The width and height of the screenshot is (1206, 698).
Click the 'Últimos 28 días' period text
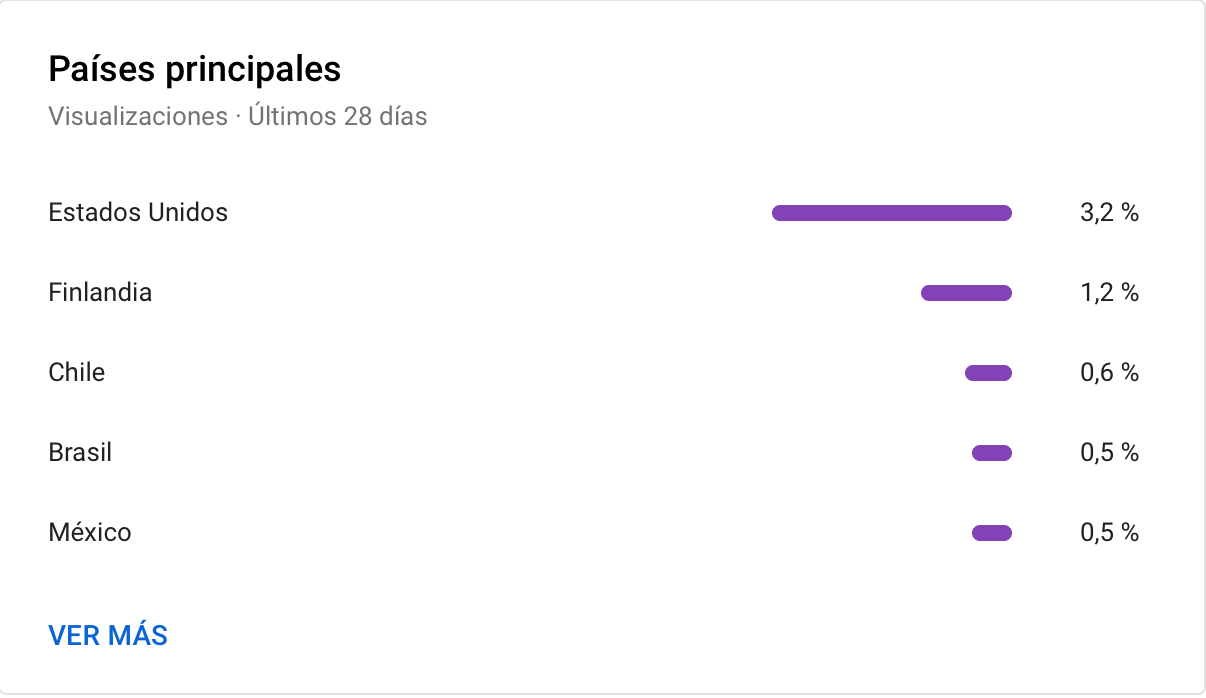click(x=338, y=117)
